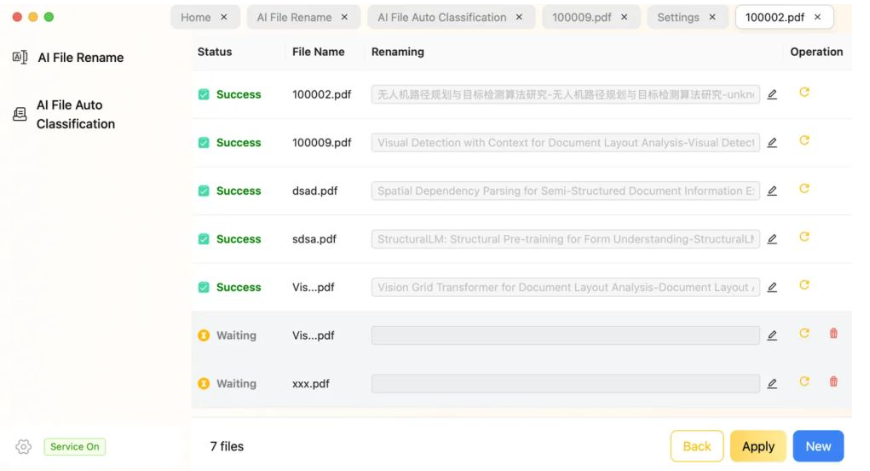The image size is (870, 471).
Task: Open AI File Auto Classification in sidebar
Action: (x=75, y=115)
